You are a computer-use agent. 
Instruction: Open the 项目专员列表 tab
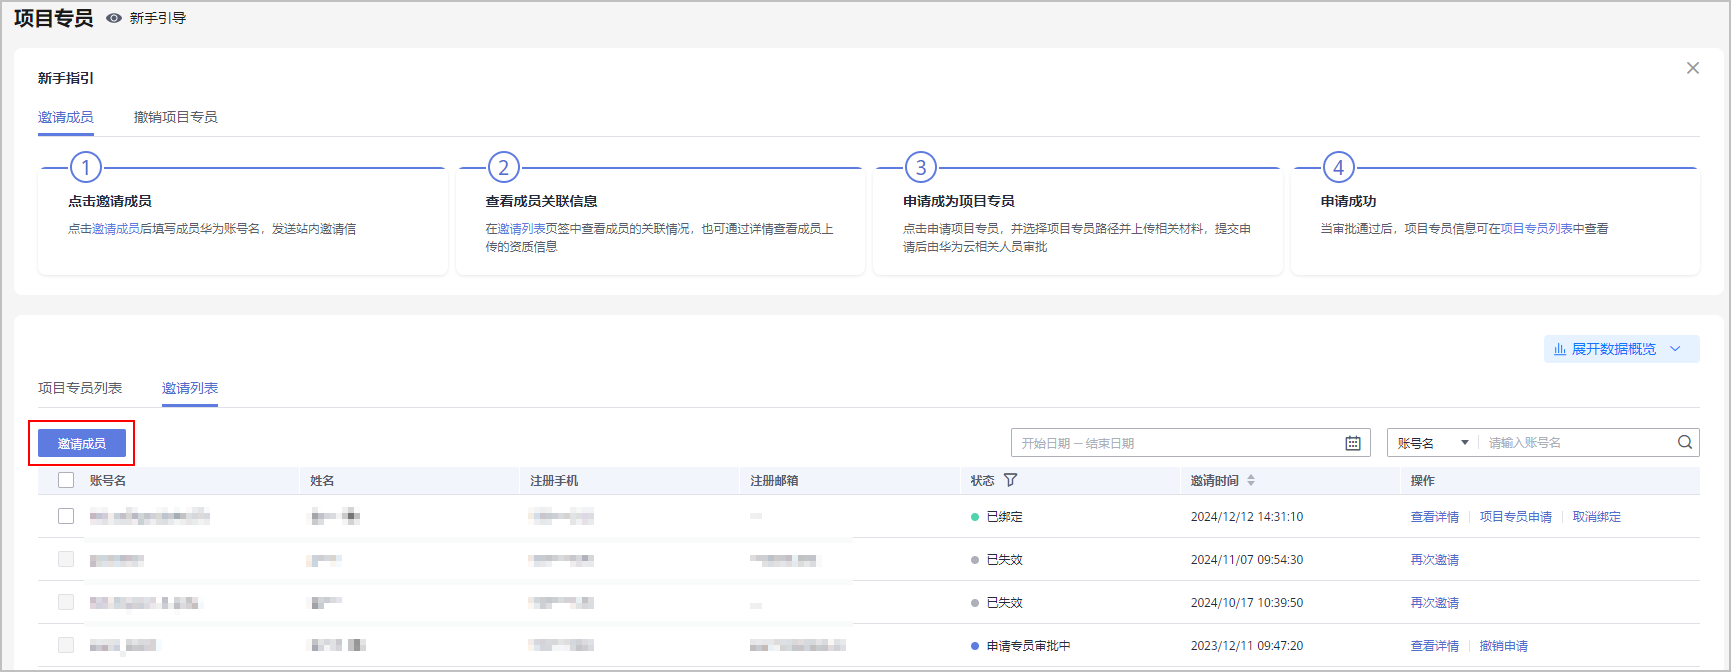[x=80, y=388]
